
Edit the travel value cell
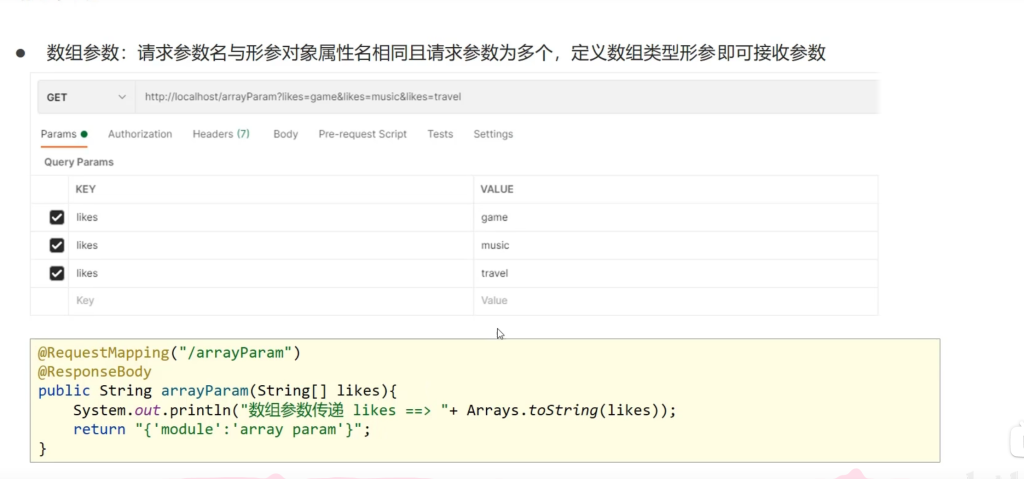coord(495,273)
